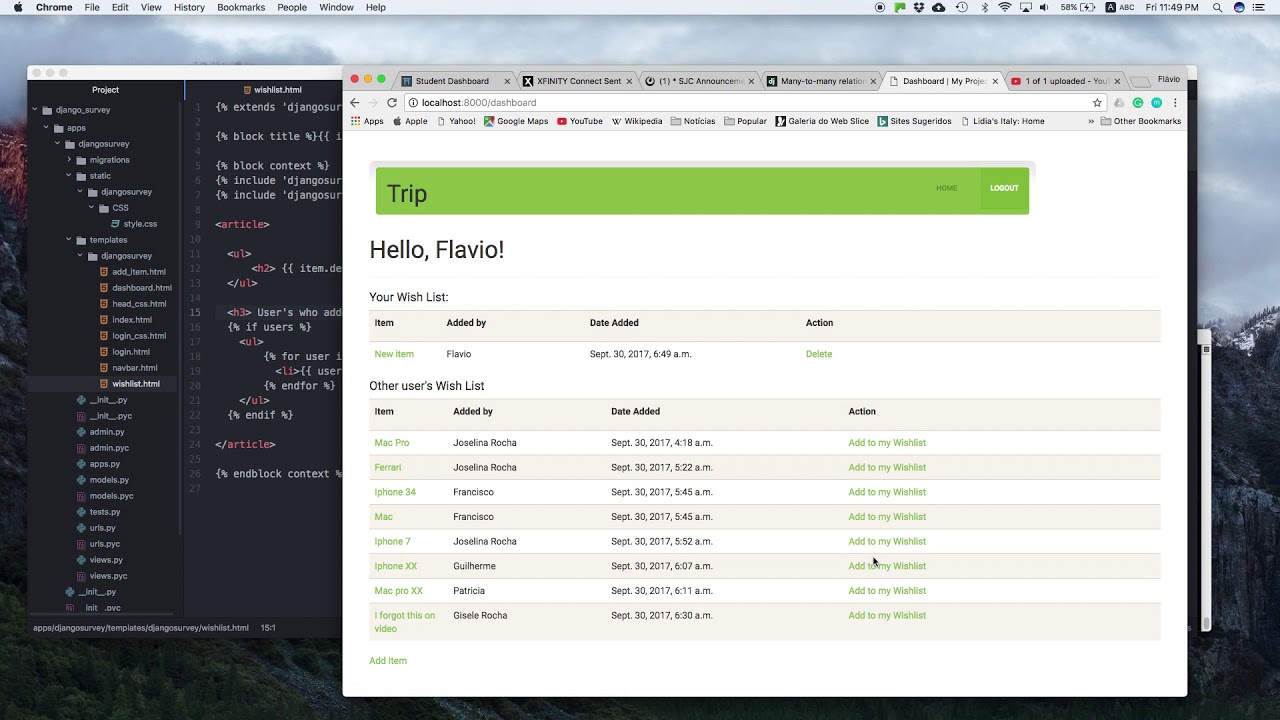Click the 15:1 cursor position status

(x=268, y=628)
